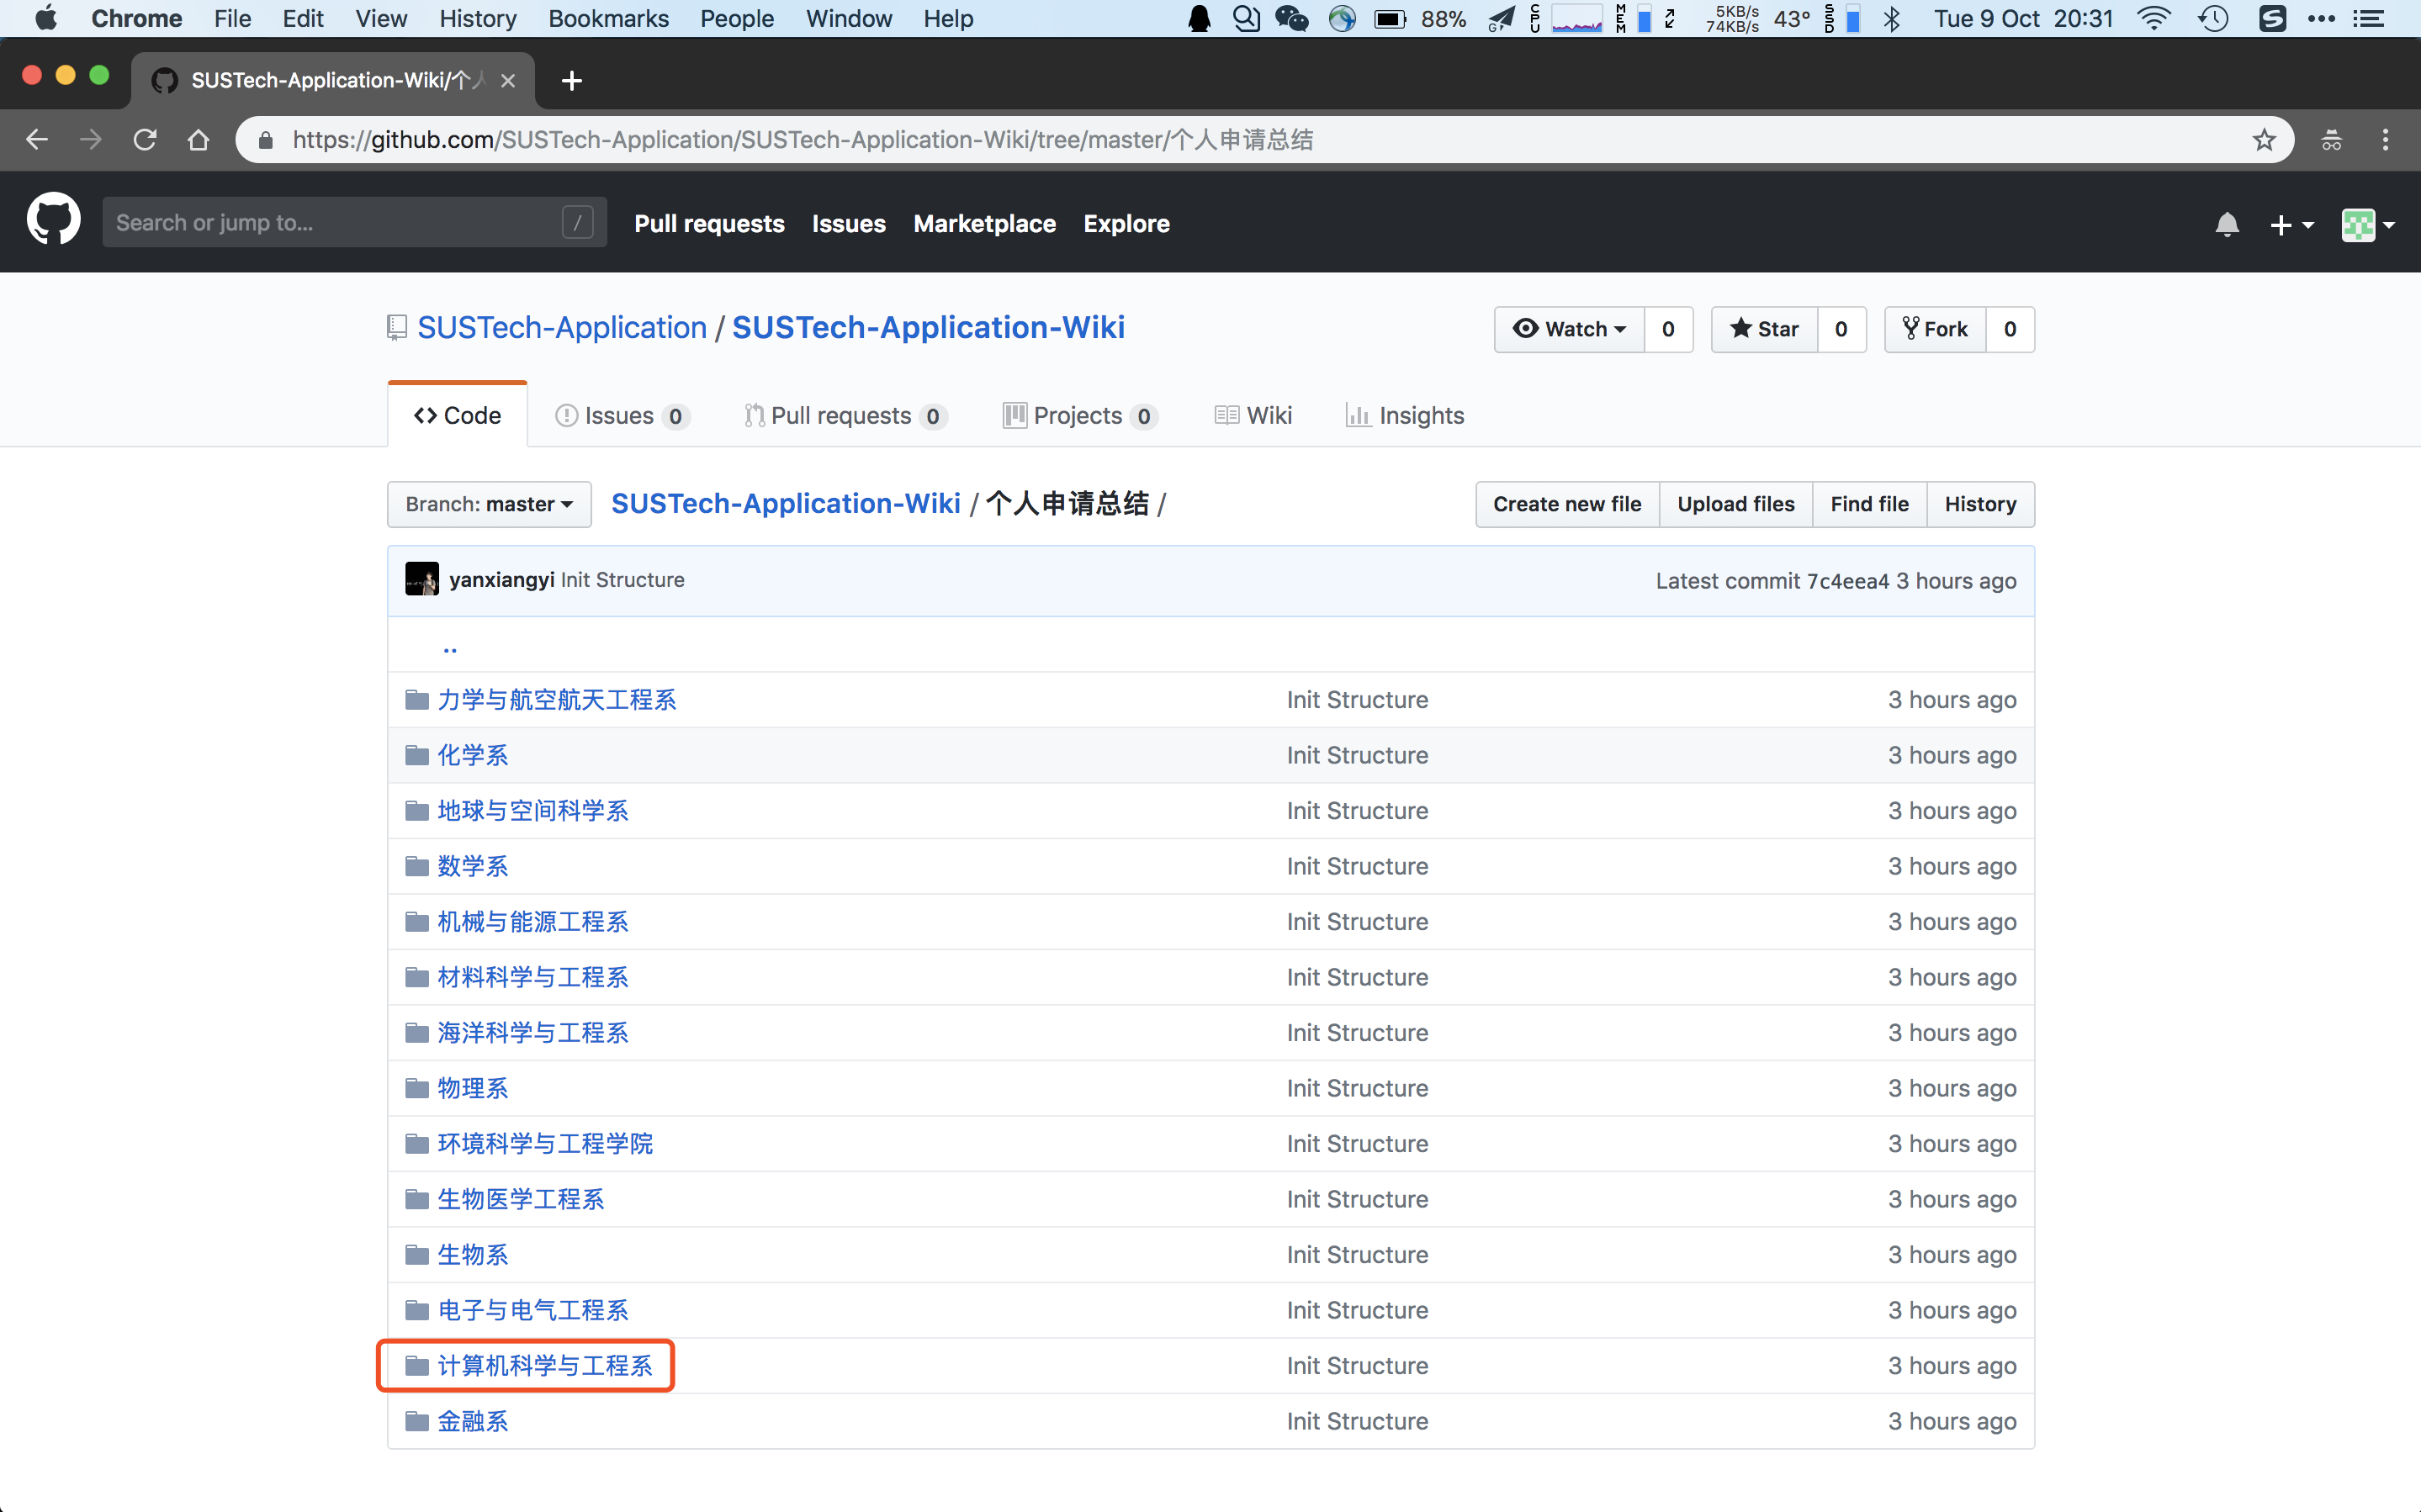Click the lock icon in address bar
The image size is (2421, 1512).
(x=266, y=141)
